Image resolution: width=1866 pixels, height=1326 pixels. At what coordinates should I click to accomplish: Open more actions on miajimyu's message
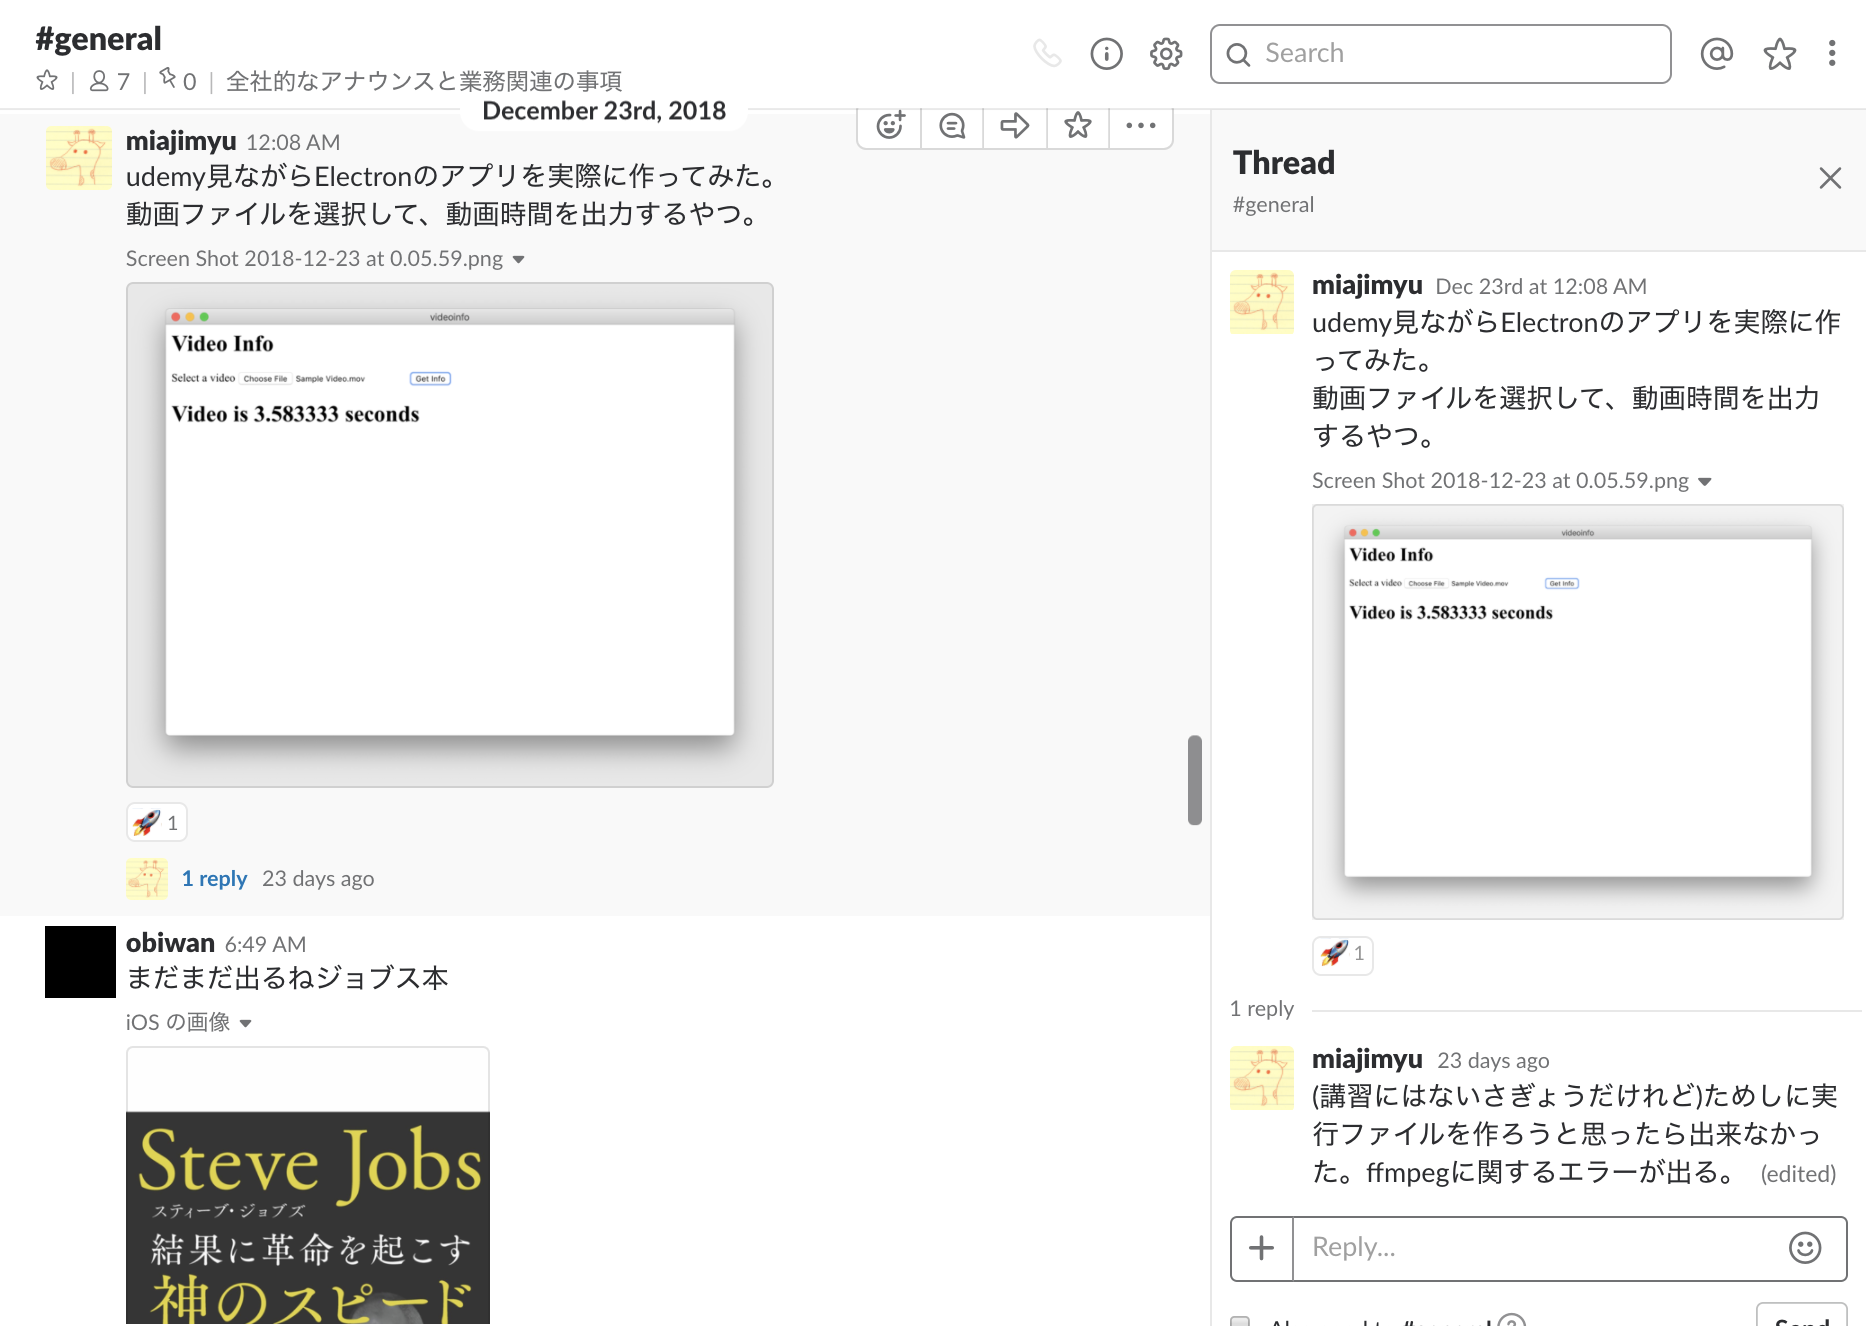point(1140,126)
